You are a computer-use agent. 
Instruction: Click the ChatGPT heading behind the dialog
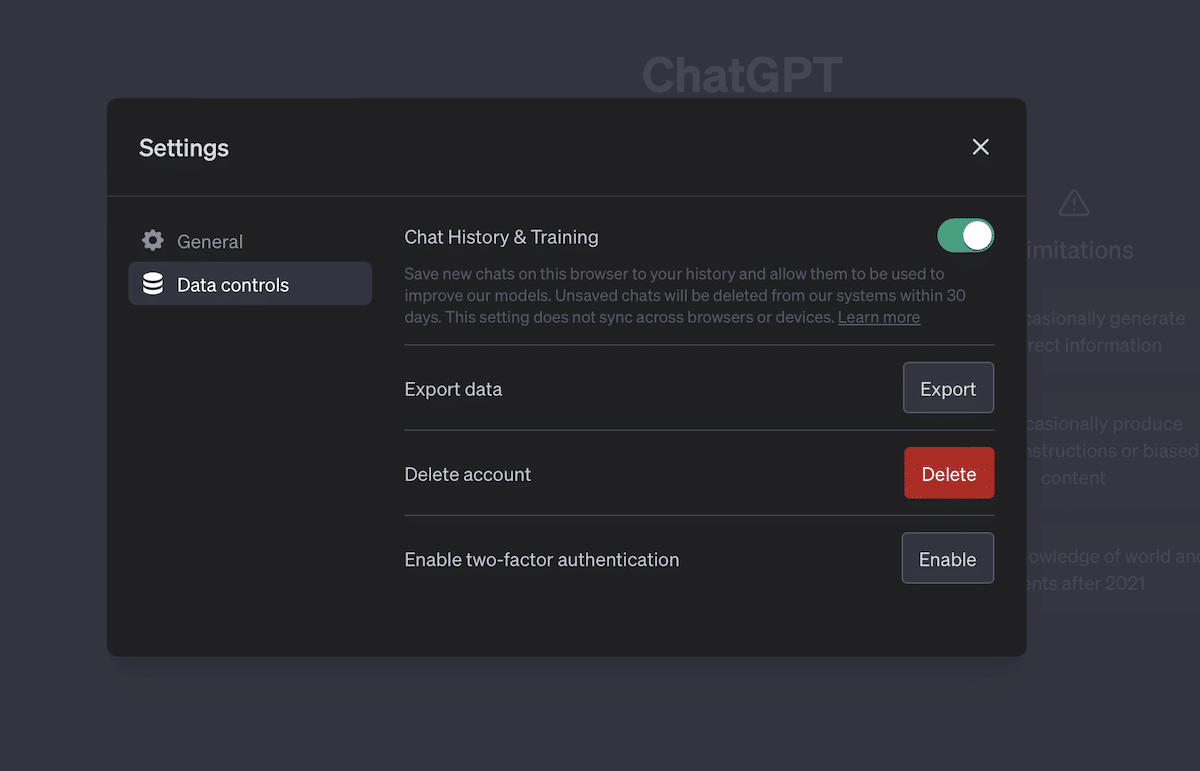pos(742,75)
